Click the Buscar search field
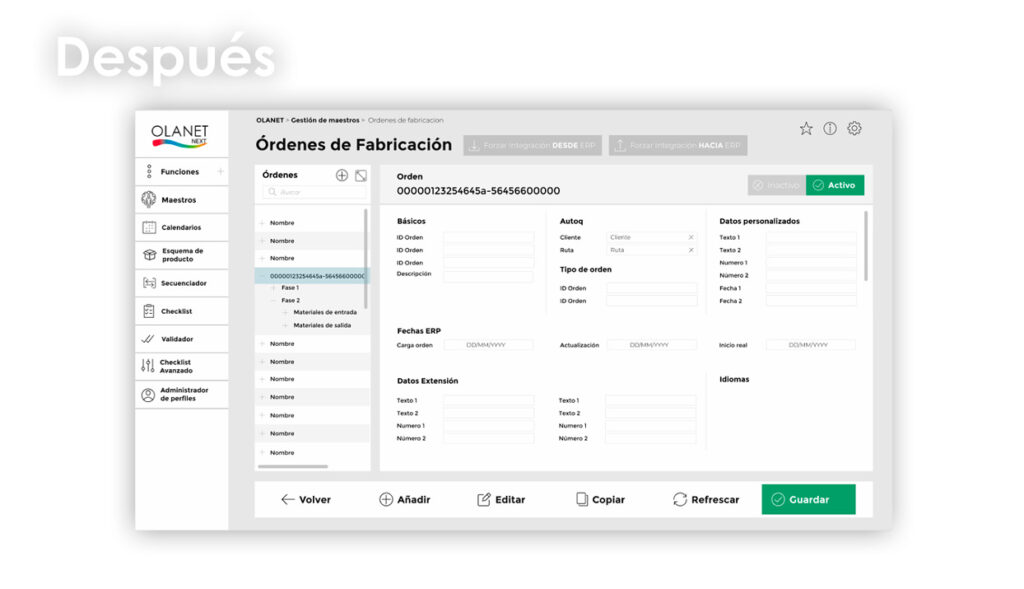 (312, 192)
